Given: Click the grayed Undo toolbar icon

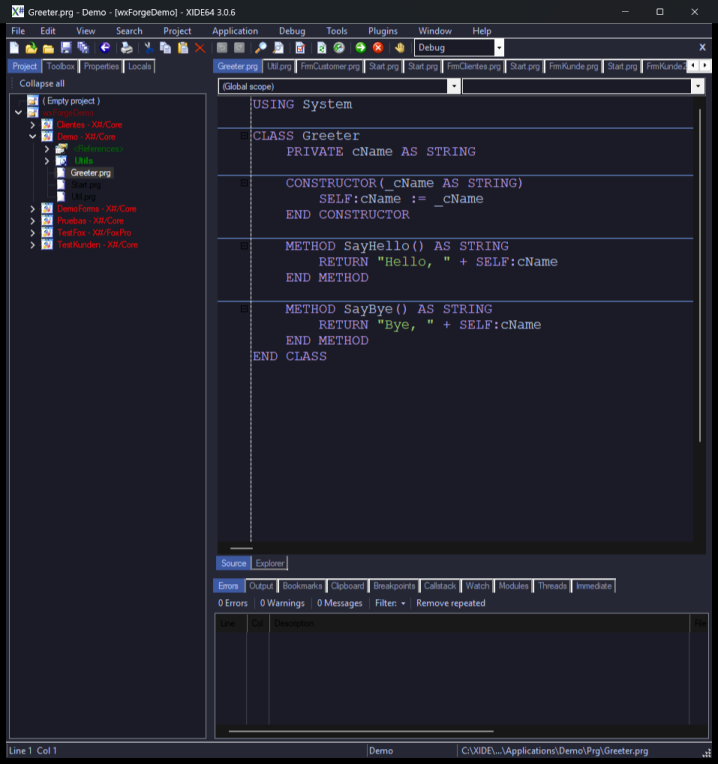Looking at the screenshot, I should click(222, 48).
